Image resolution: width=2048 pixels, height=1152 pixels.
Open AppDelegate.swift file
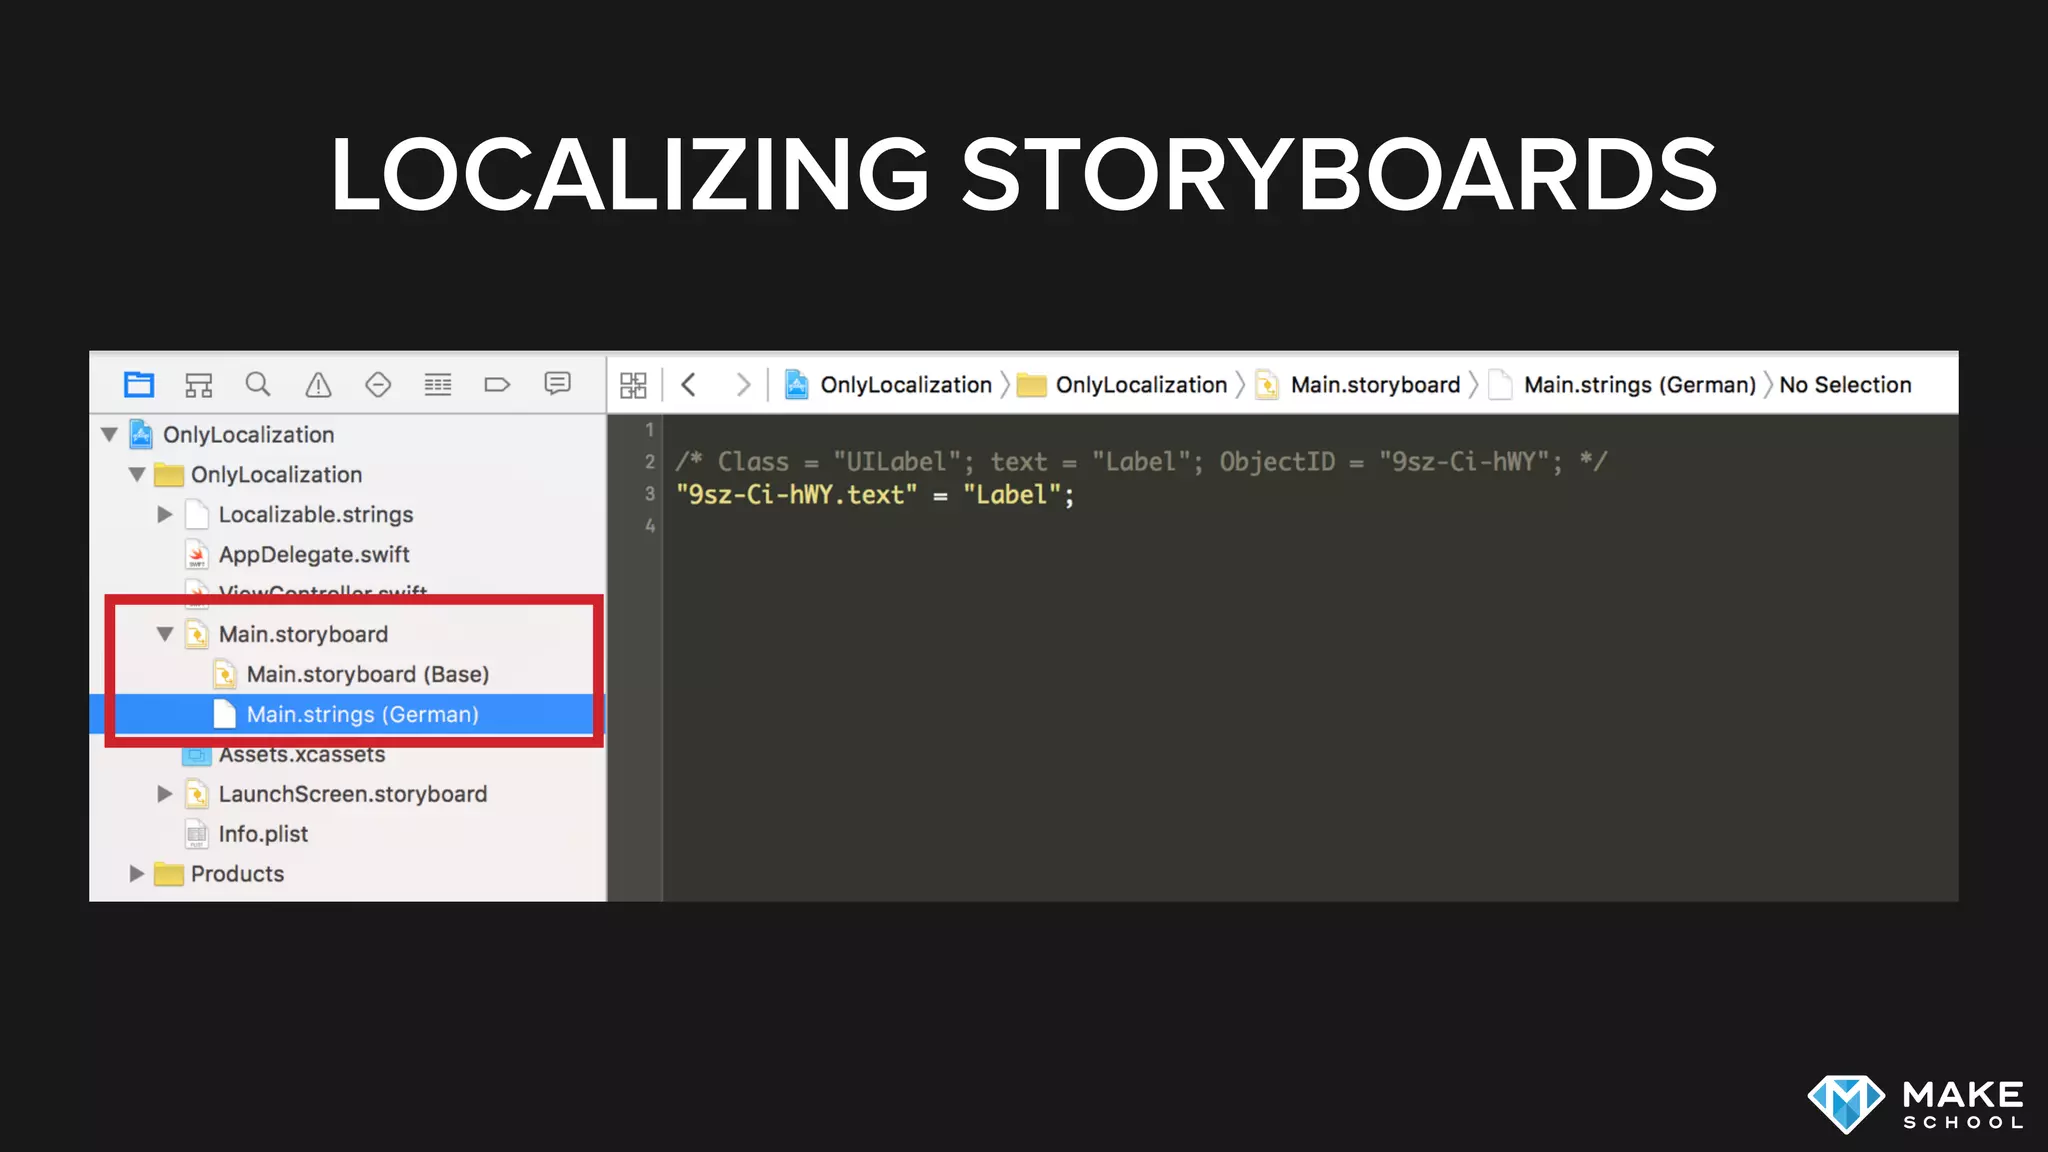click(348, 554)
